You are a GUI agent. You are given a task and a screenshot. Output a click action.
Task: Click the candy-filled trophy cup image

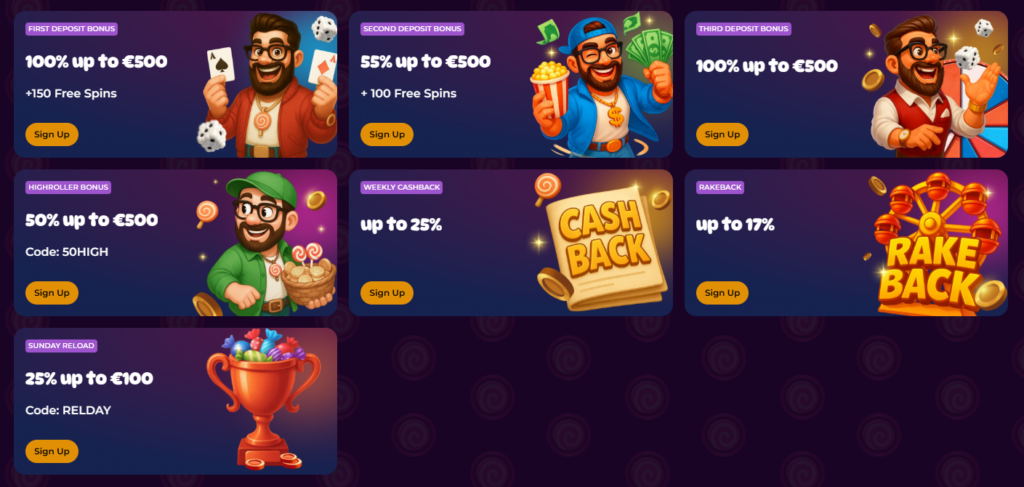pyautogui.click(x=264, y=400)
